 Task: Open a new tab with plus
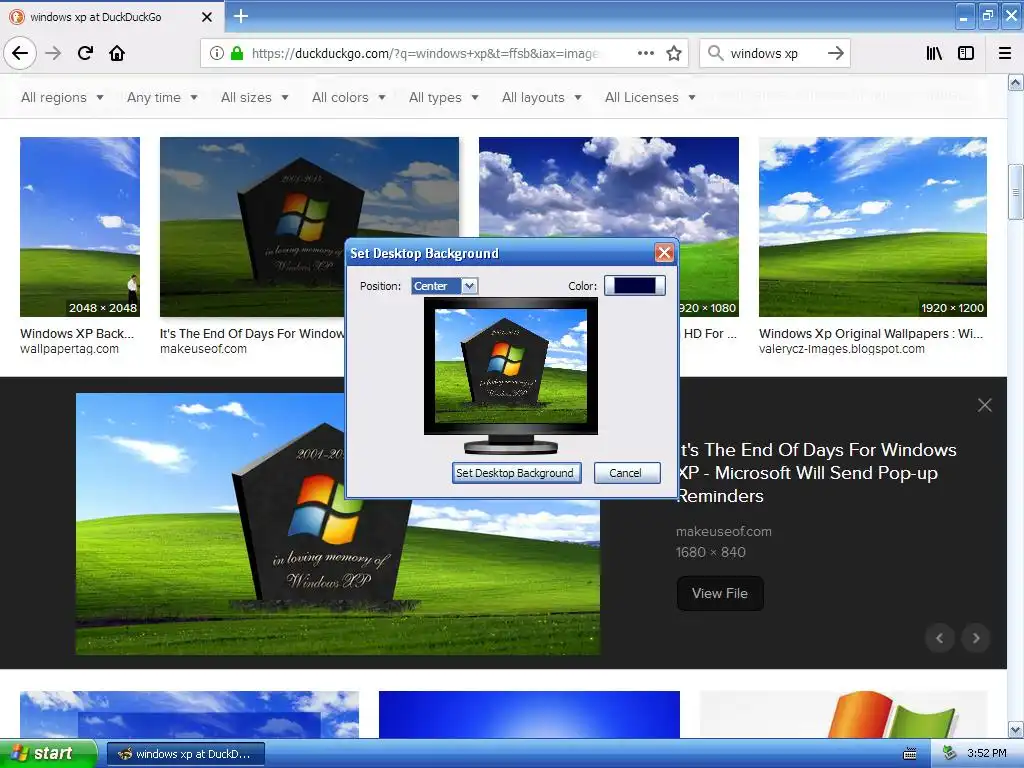coord(240,16)
